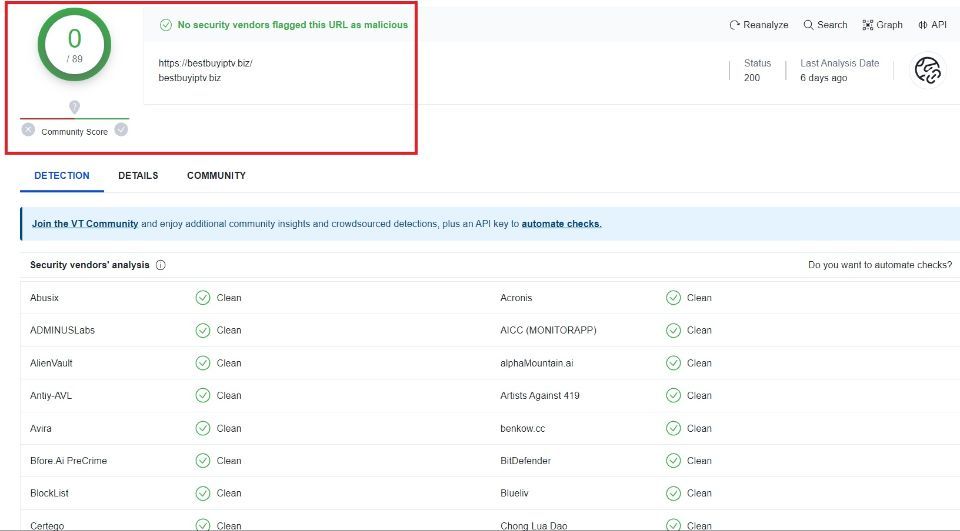Click the Community Score label
The image size is (960, 531).
74,132
